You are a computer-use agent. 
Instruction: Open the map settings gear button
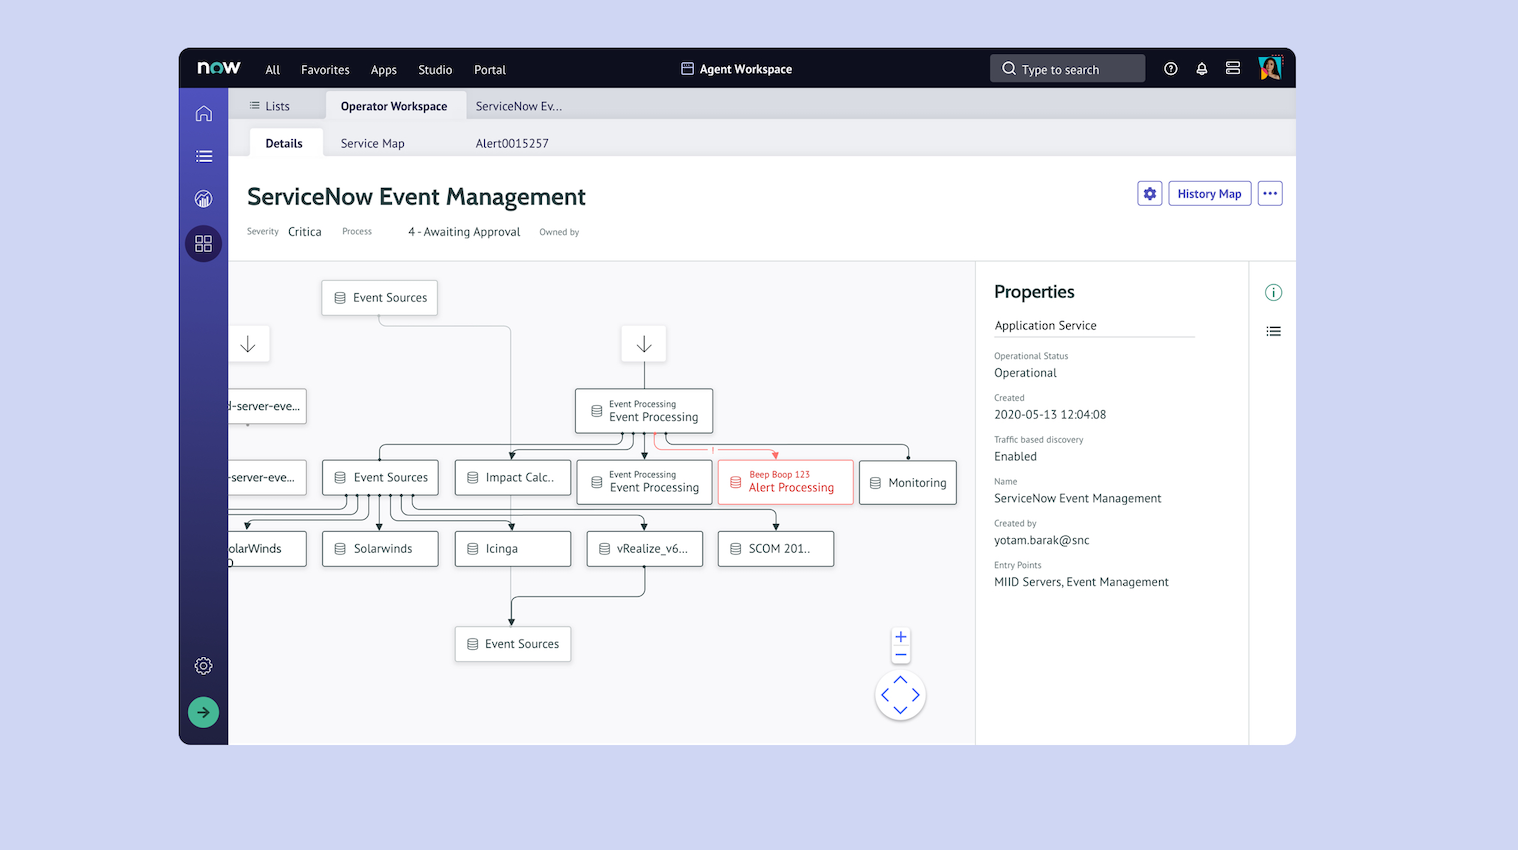(x=1150, y=194)
